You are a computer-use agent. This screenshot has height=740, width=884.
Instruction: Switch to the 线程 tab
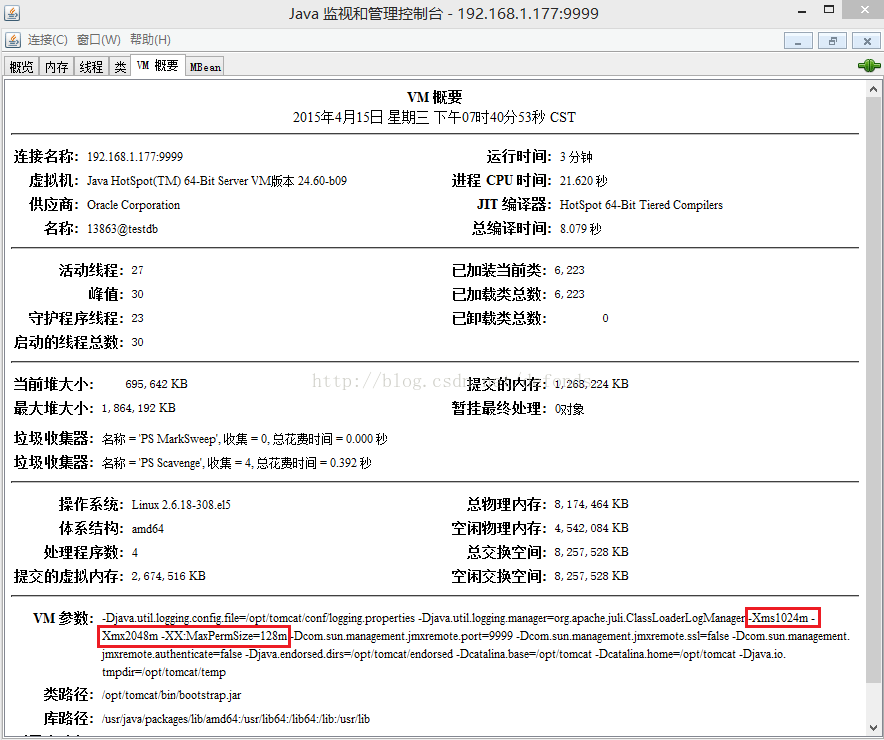tap(91, 67)
